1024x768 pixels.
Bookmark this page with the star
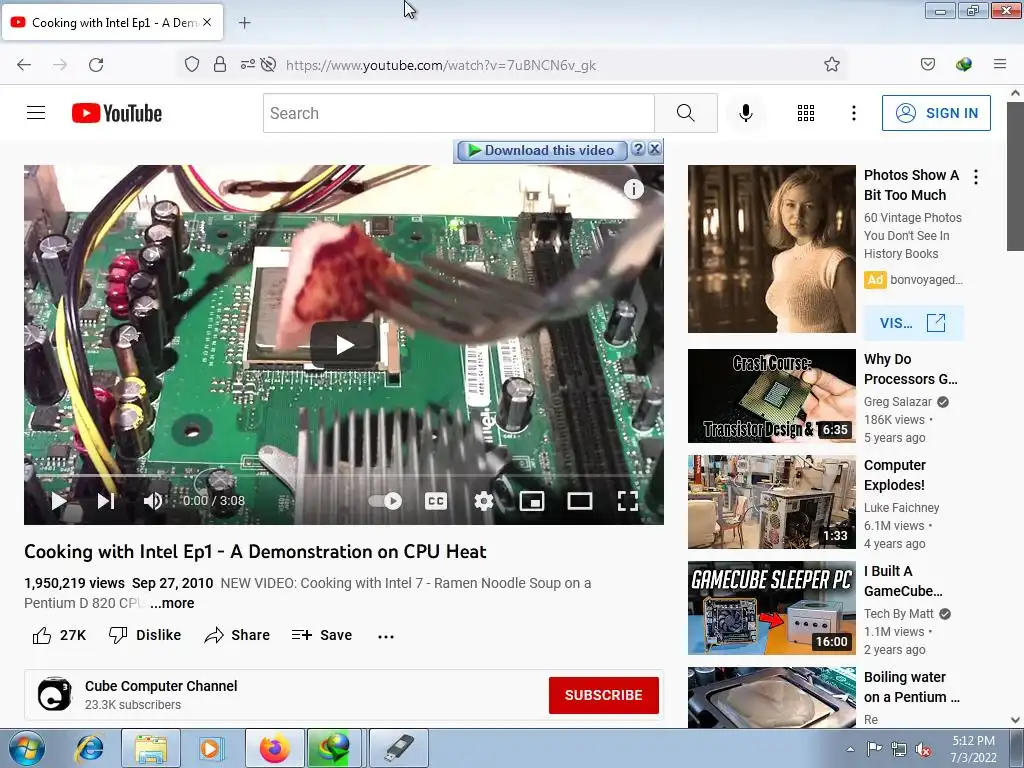click(831, 65)
